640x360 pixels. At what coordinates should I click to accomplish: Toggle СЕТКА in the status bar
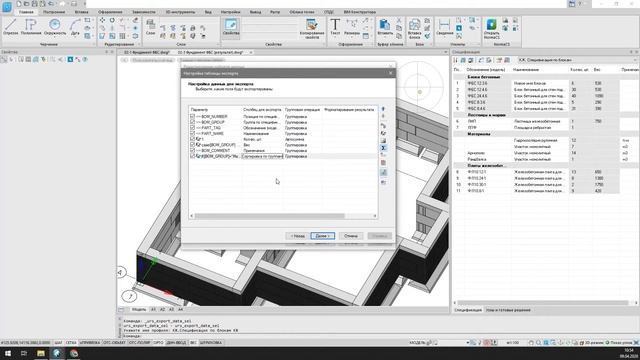71,342
